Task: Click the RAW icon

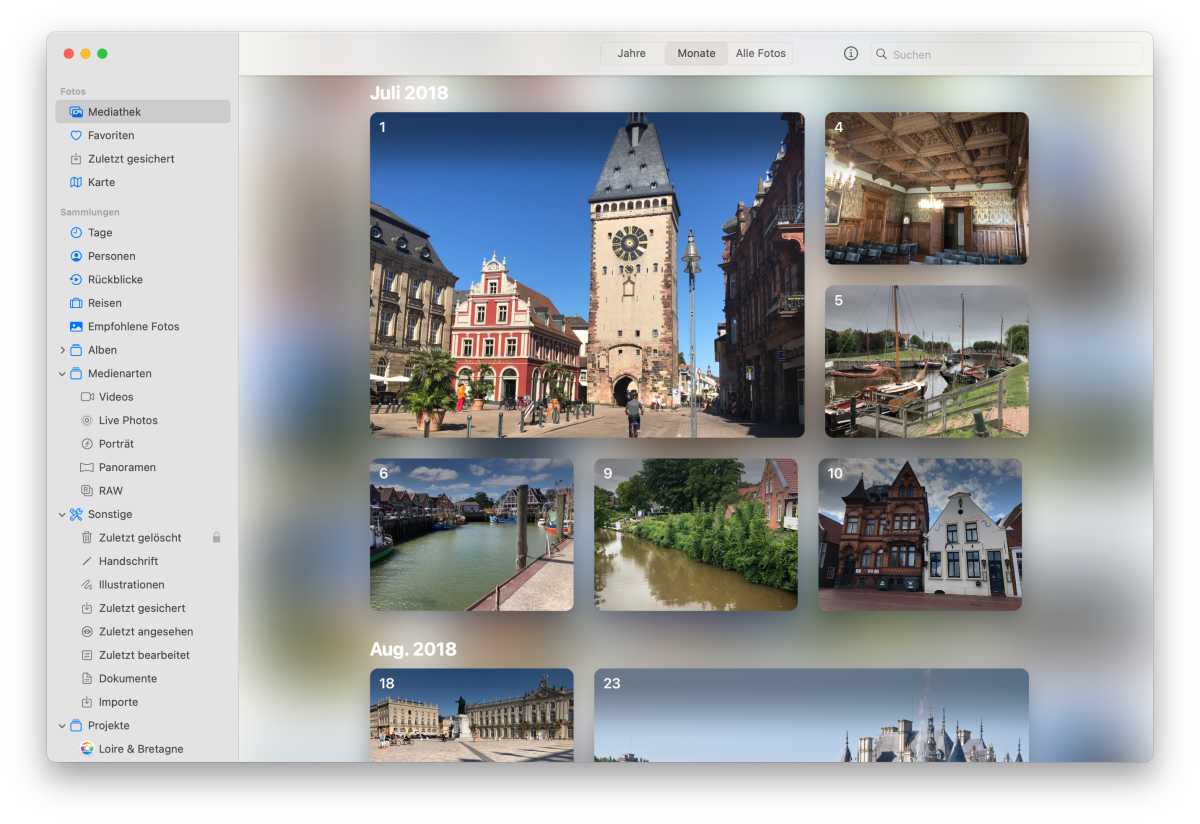Action: pyautogui.click(x=87, y=490)
